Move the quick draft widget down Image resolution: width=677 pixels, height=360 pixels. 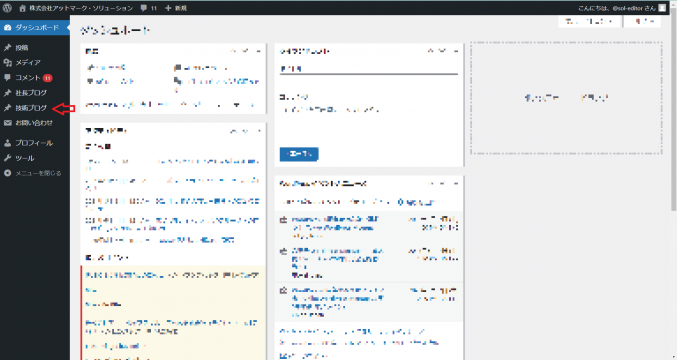pos(443,51)
